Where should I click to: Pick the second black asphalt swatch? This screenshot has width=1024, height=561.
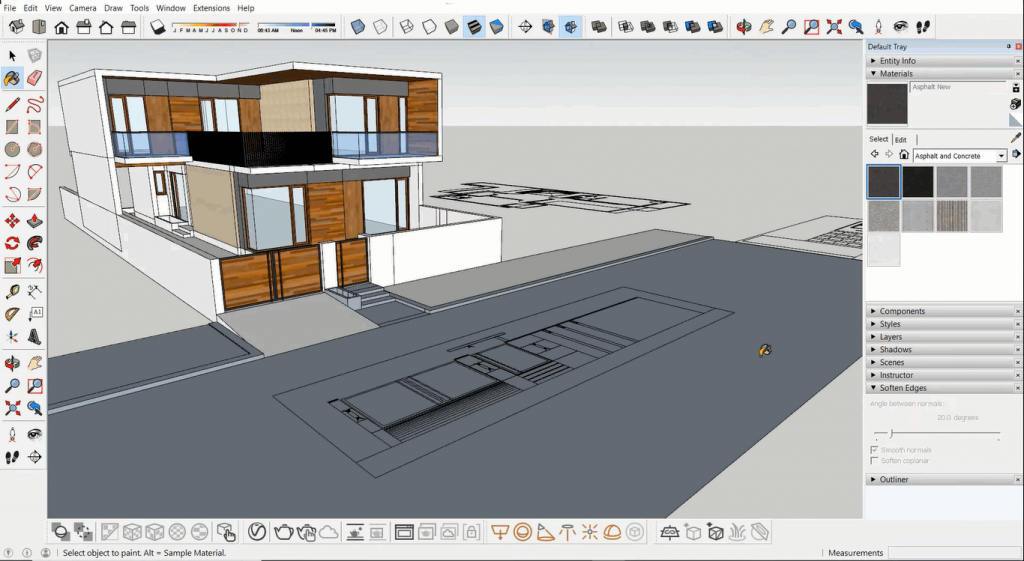pos(918,182)
